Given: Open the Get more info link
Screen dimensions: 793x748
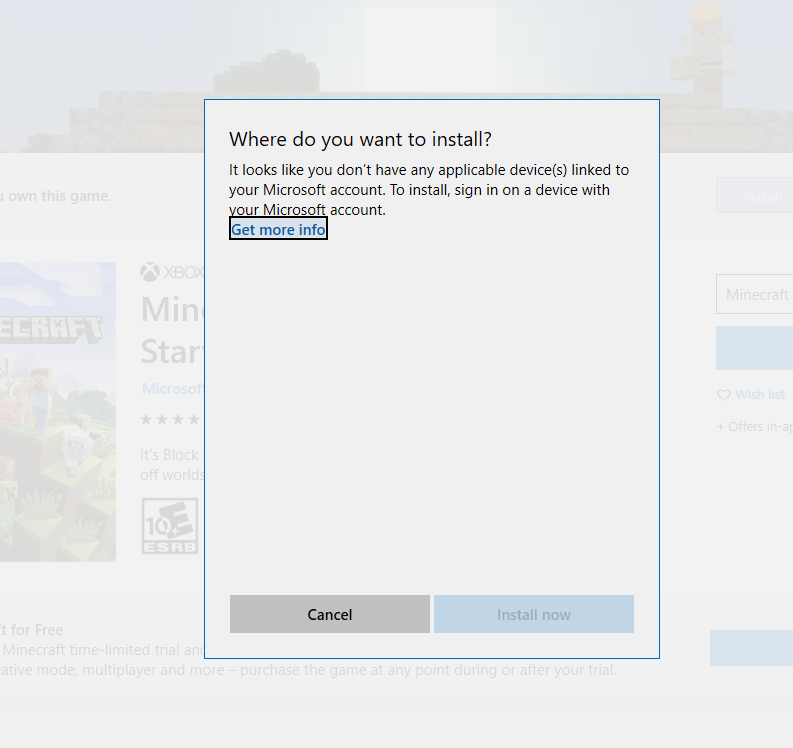Looking at the screenshot, I should 278,229.
